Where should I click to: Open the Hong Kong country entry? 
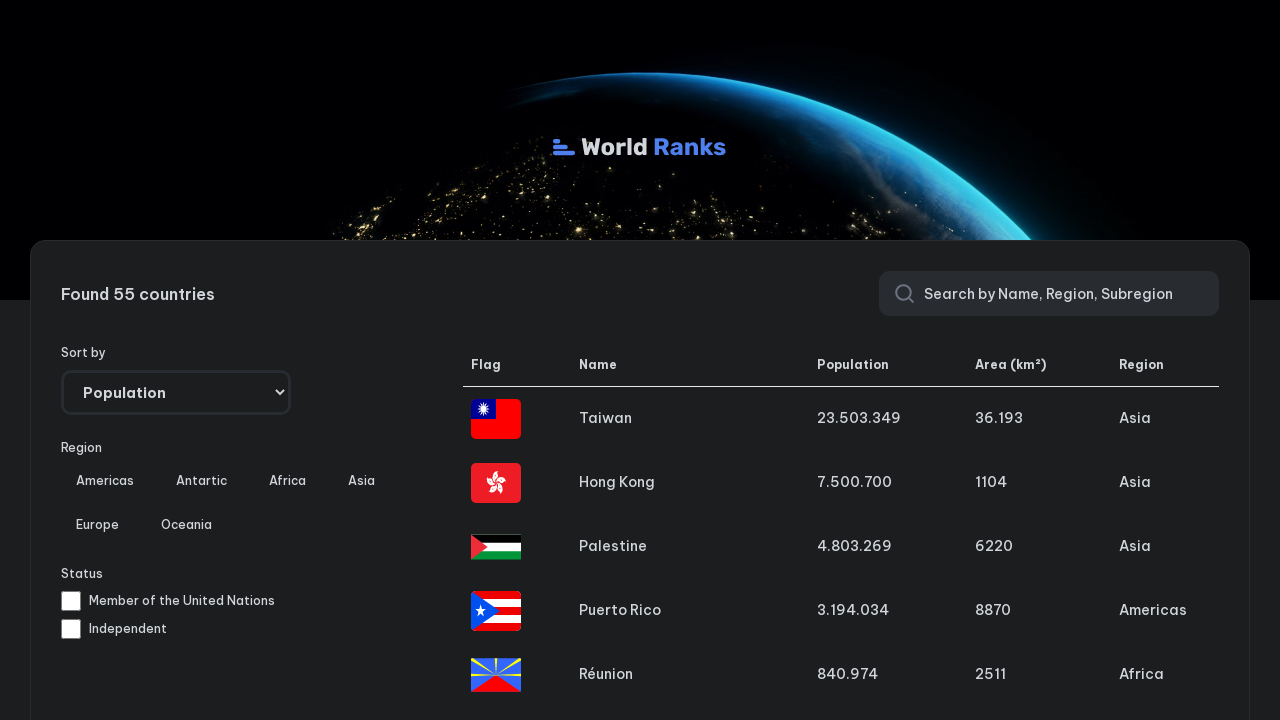616,482
